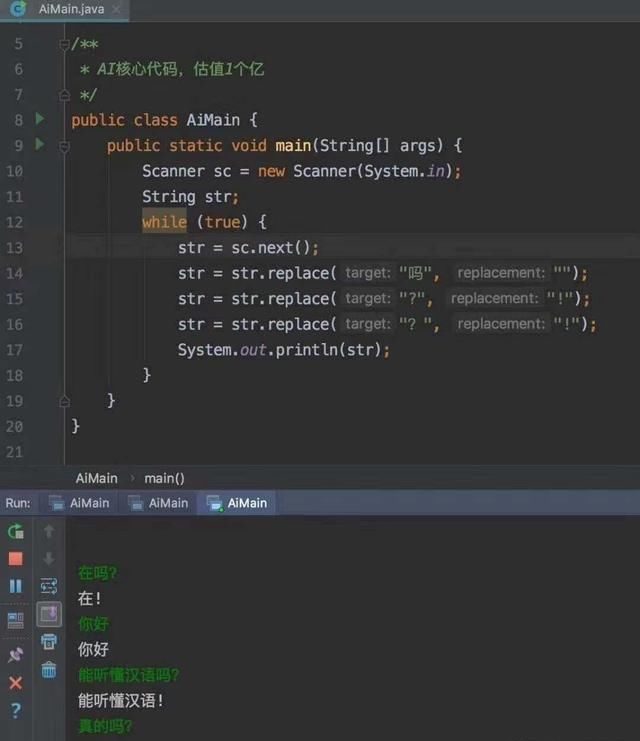Click the Rerun AiMain icon
The width and height of the screenshot is (640, 741).
pos(15,531)
